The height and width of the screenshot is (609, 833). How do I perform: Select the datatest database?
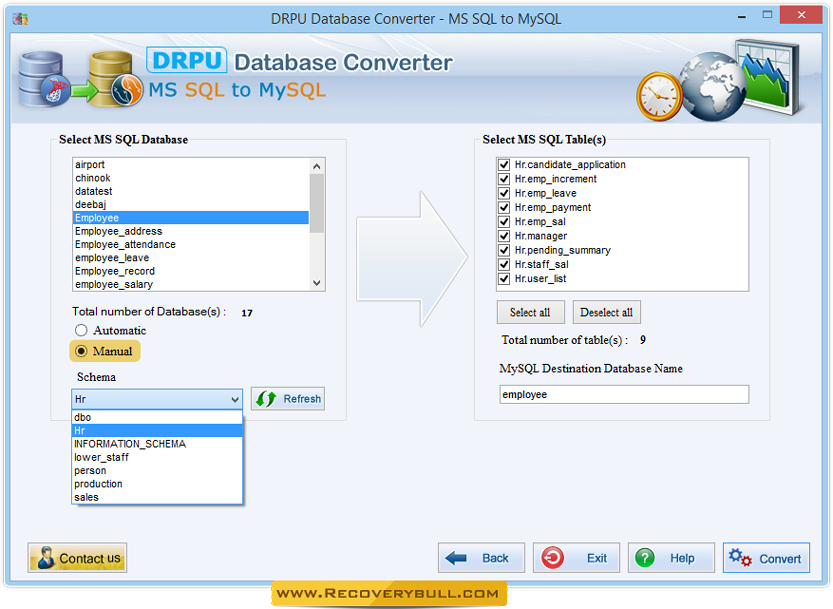pyautogui.click(x=191, y=191)
